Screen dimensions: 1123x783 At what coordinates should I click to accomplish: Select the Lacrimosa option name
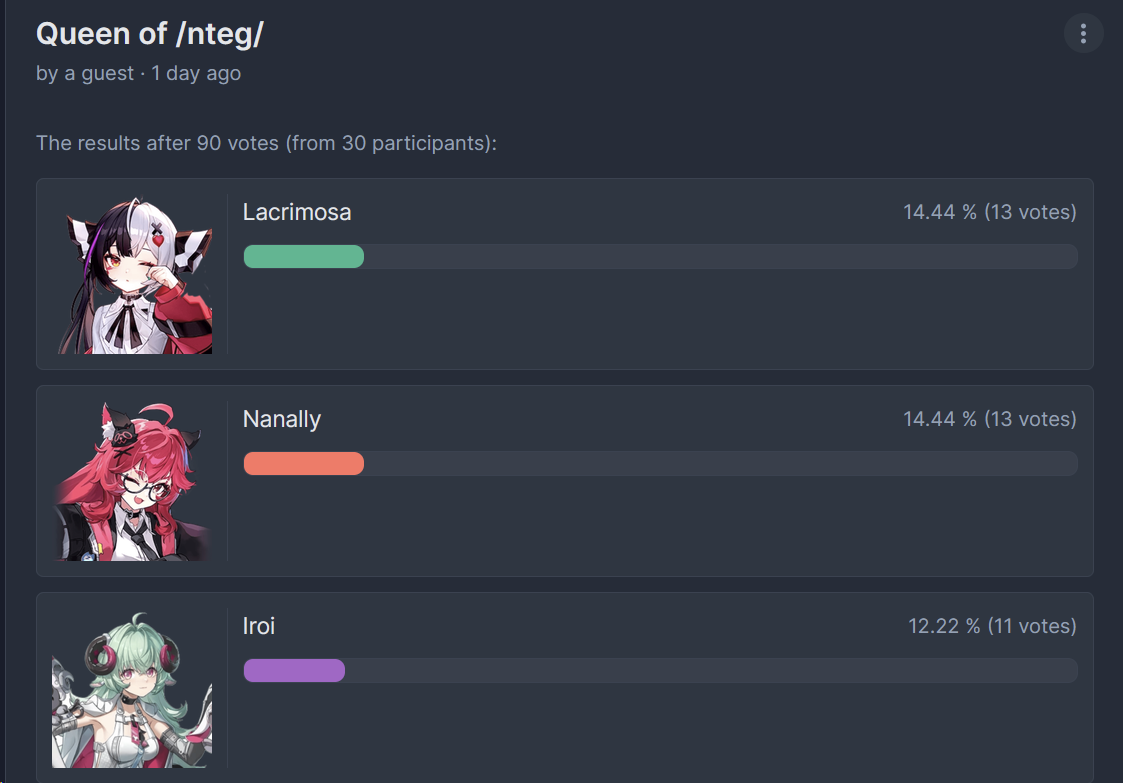[x=297, y=212]
